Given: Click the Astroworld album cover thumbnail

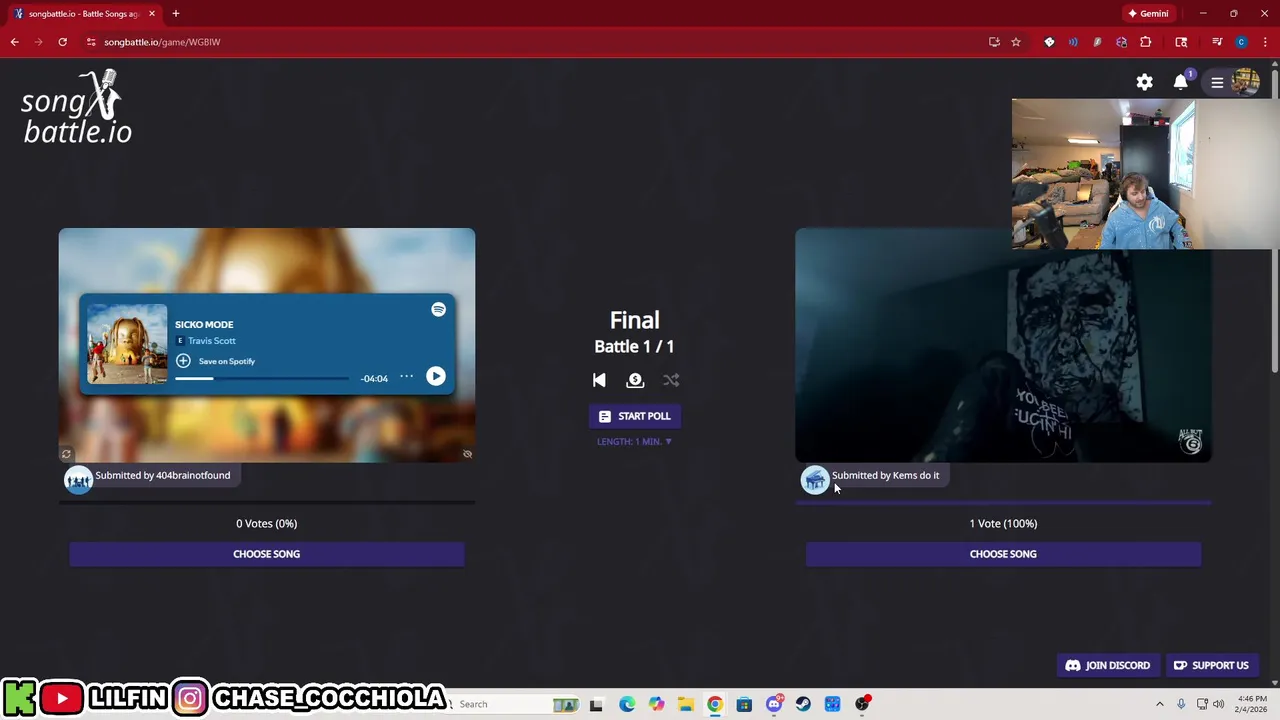Looking at the screenshot, I should coord(127,344).
